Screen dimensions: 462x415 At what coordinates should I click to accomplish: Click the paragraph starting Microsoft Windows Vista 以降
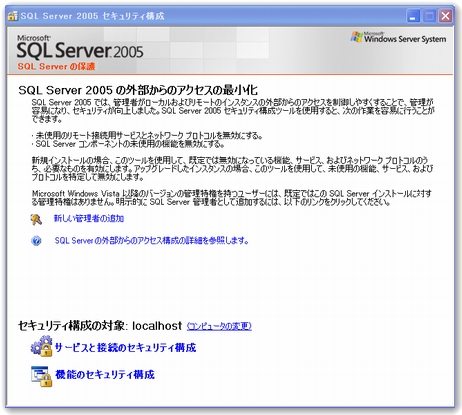tap(232, 198)
